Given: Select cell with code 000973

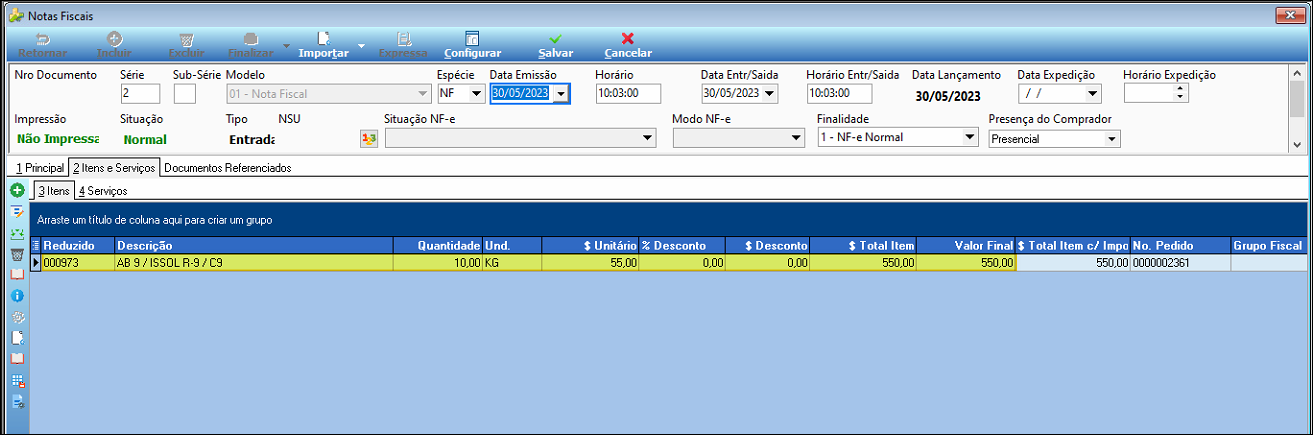Looking at the screenshot, I should [x=78, y=263].
